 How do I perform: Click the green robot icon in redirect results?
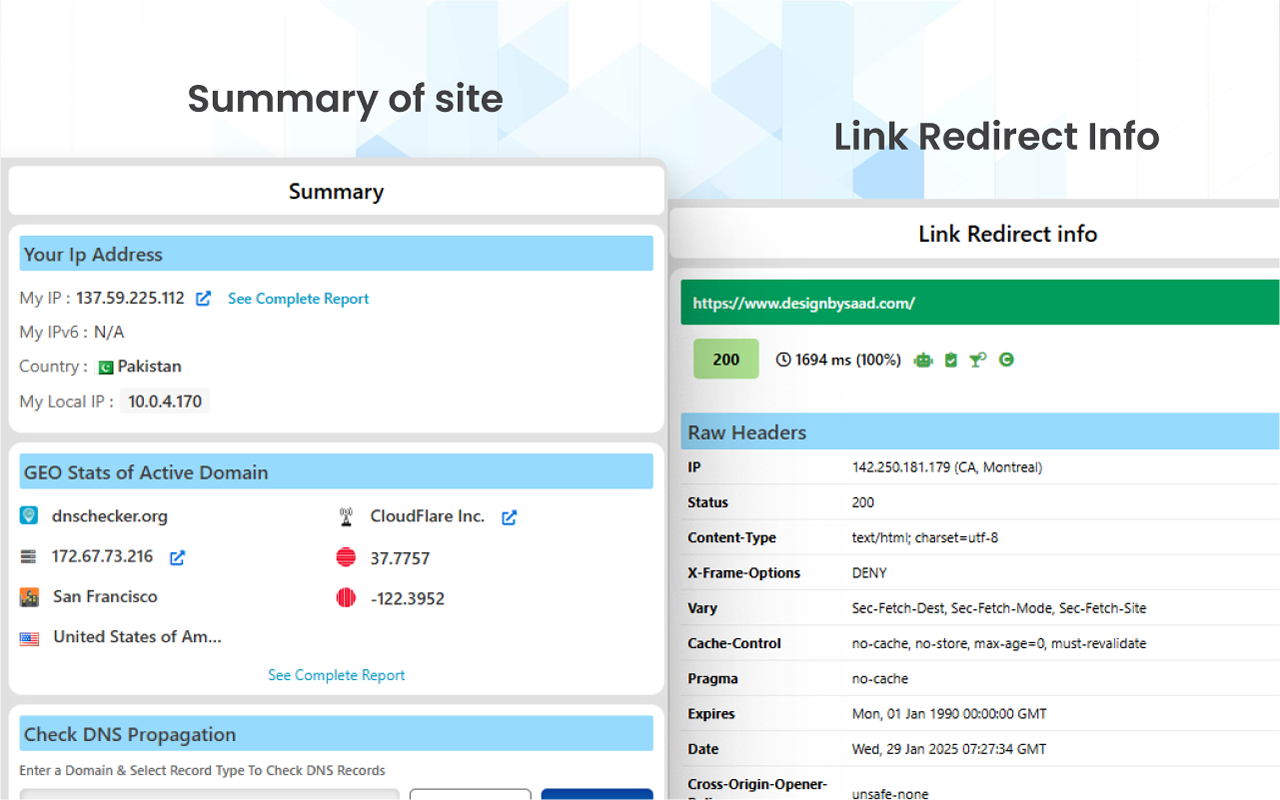(923, 359)
